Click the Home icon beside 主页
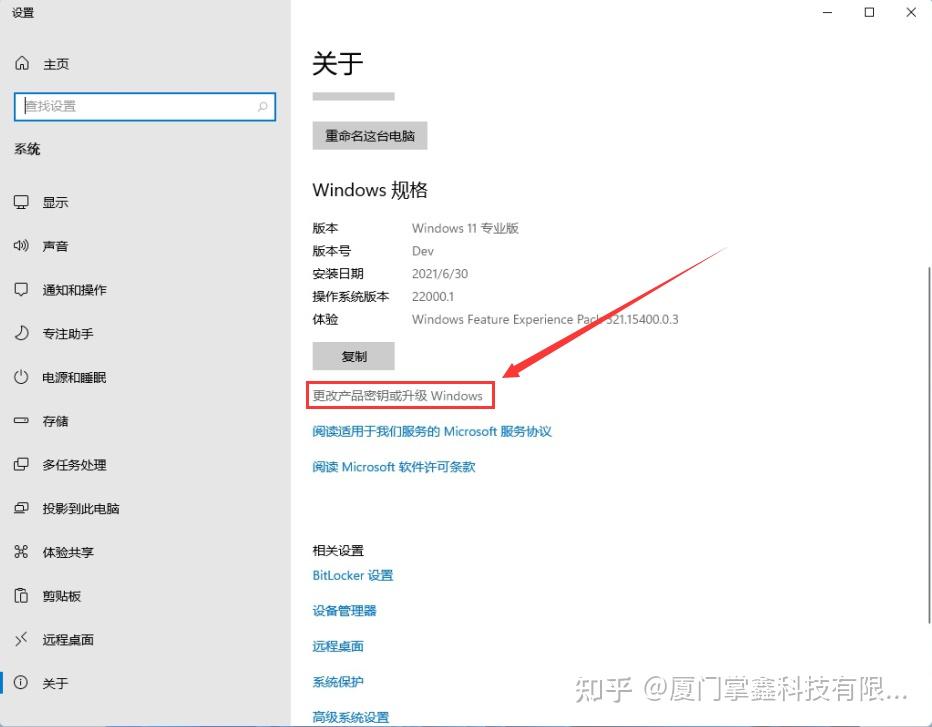 point(22,63)
